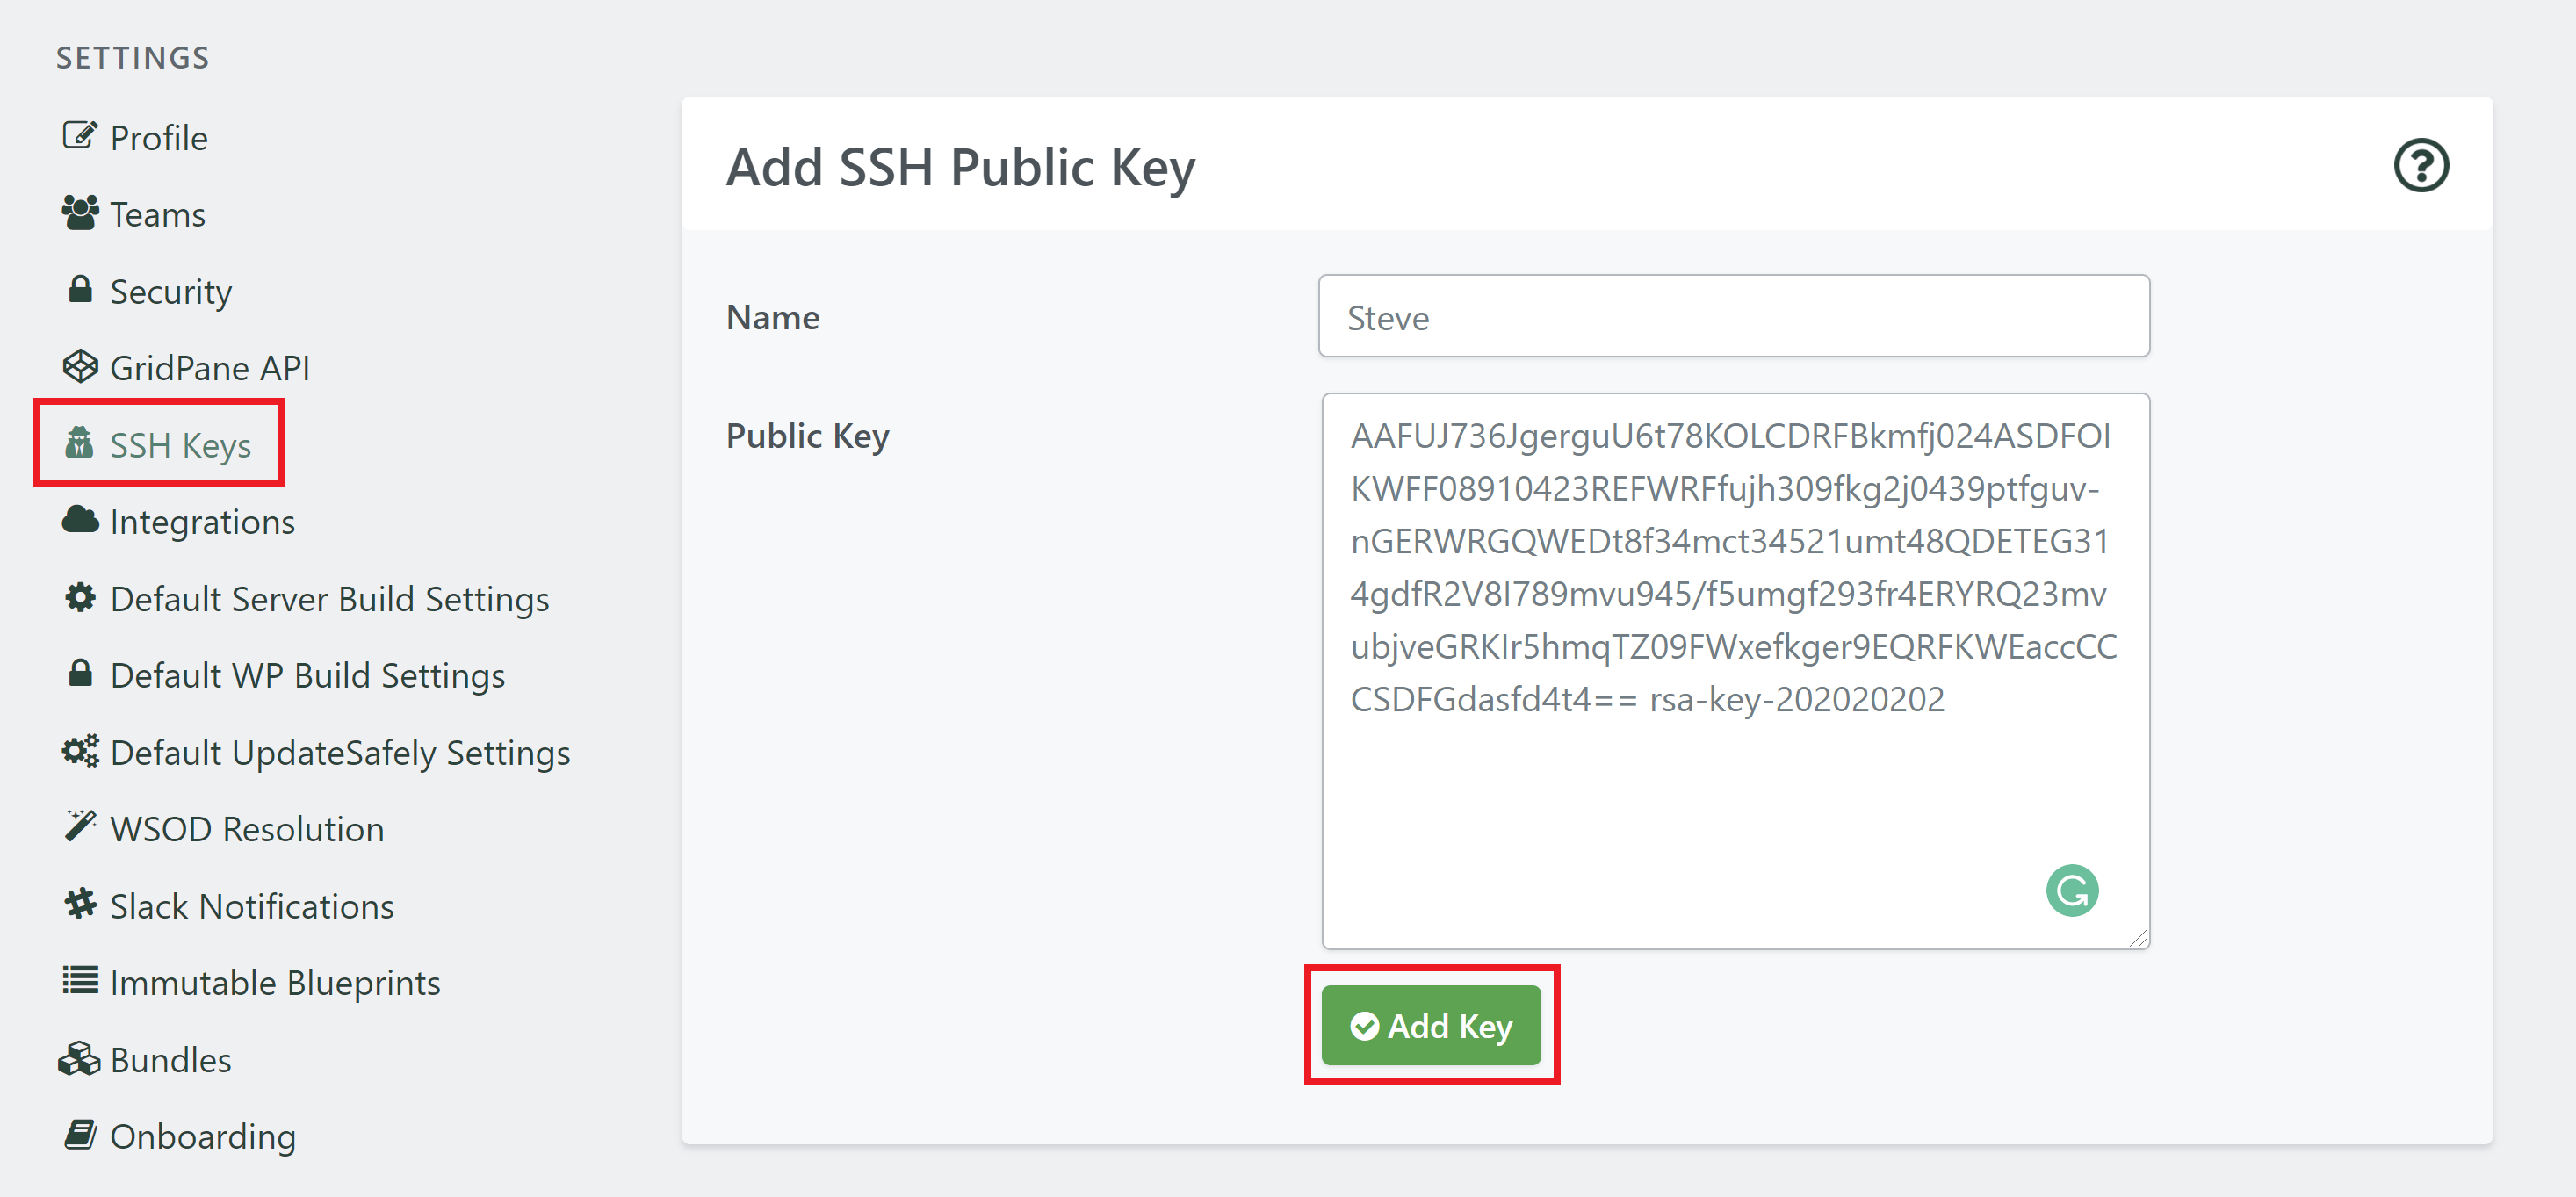
Task: Go to Default Server Build Settings
Action: 329,598
